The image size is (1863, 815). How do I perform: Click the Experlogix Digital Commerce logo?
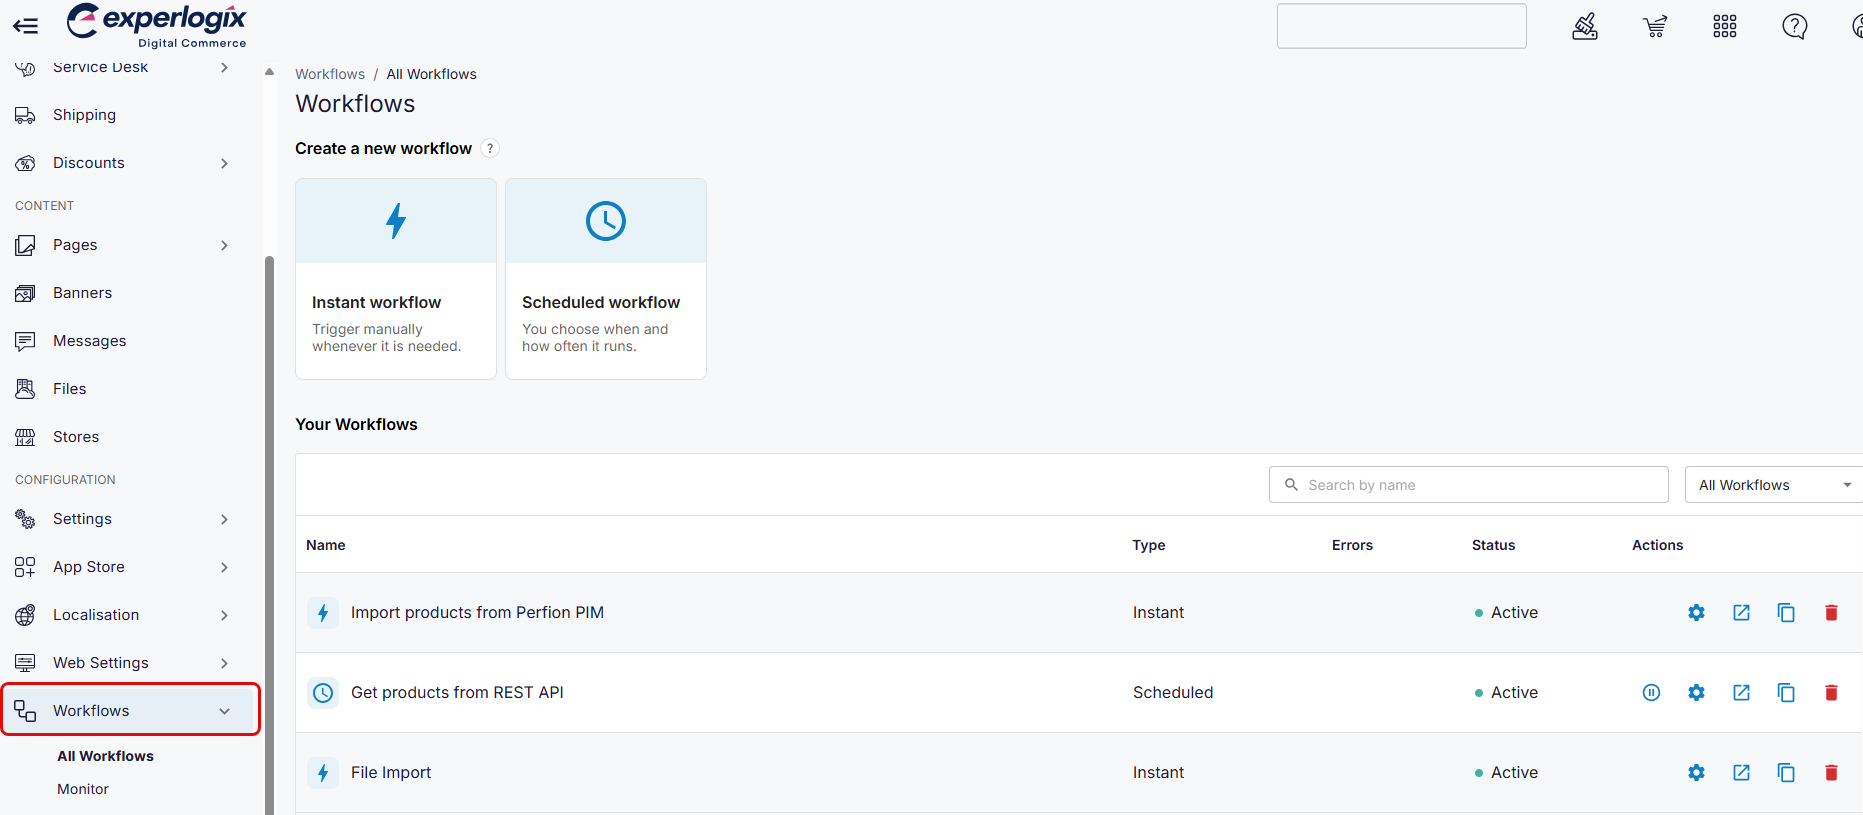click(x=156, y=25)
